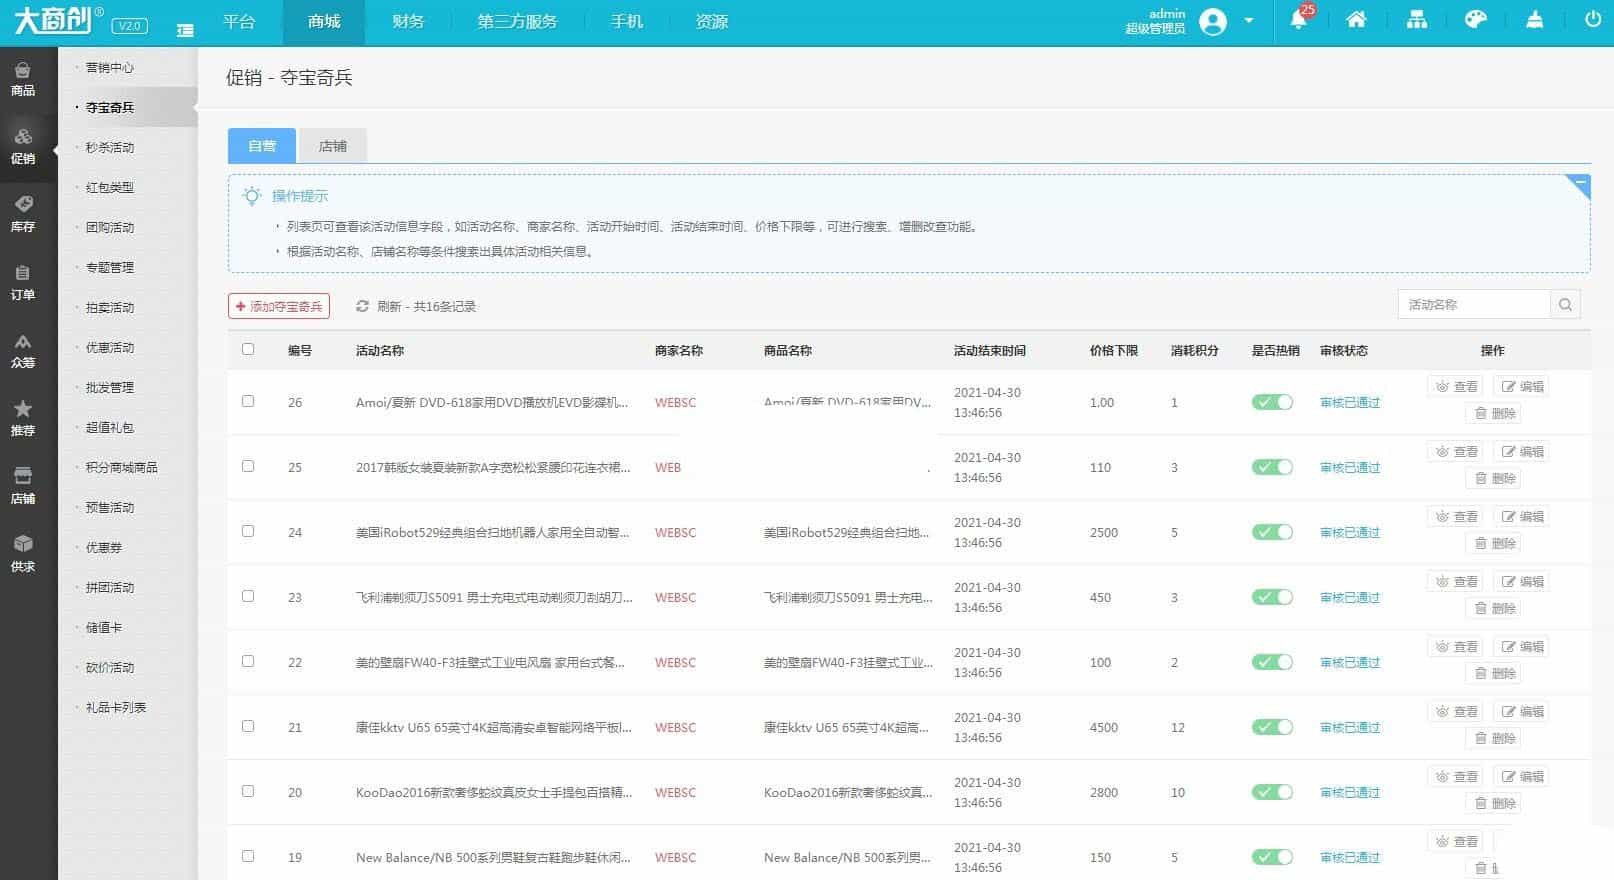Toggle the sidebar menu collapse icon

click(185, 30)
